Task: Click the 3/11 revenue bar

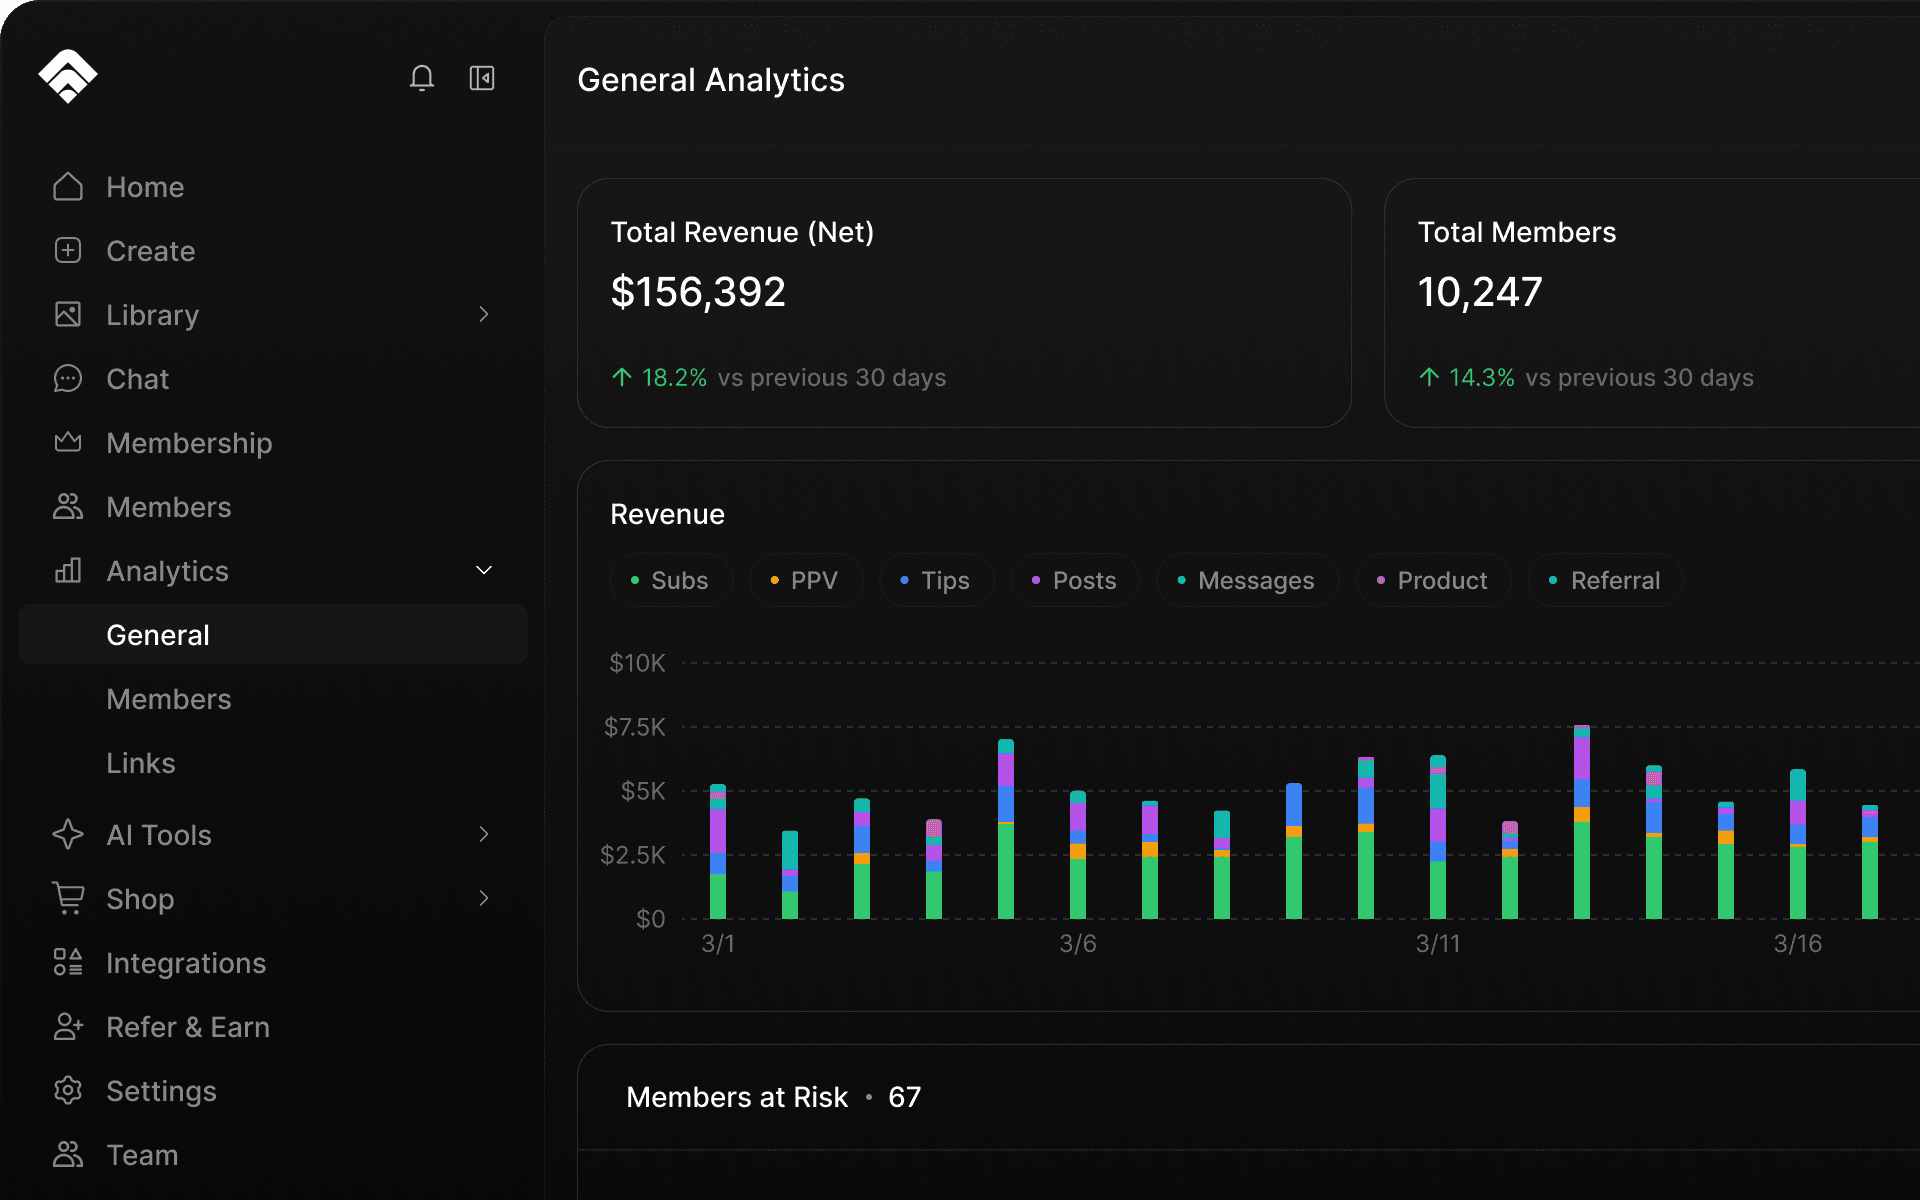Action: point(1438,837)
